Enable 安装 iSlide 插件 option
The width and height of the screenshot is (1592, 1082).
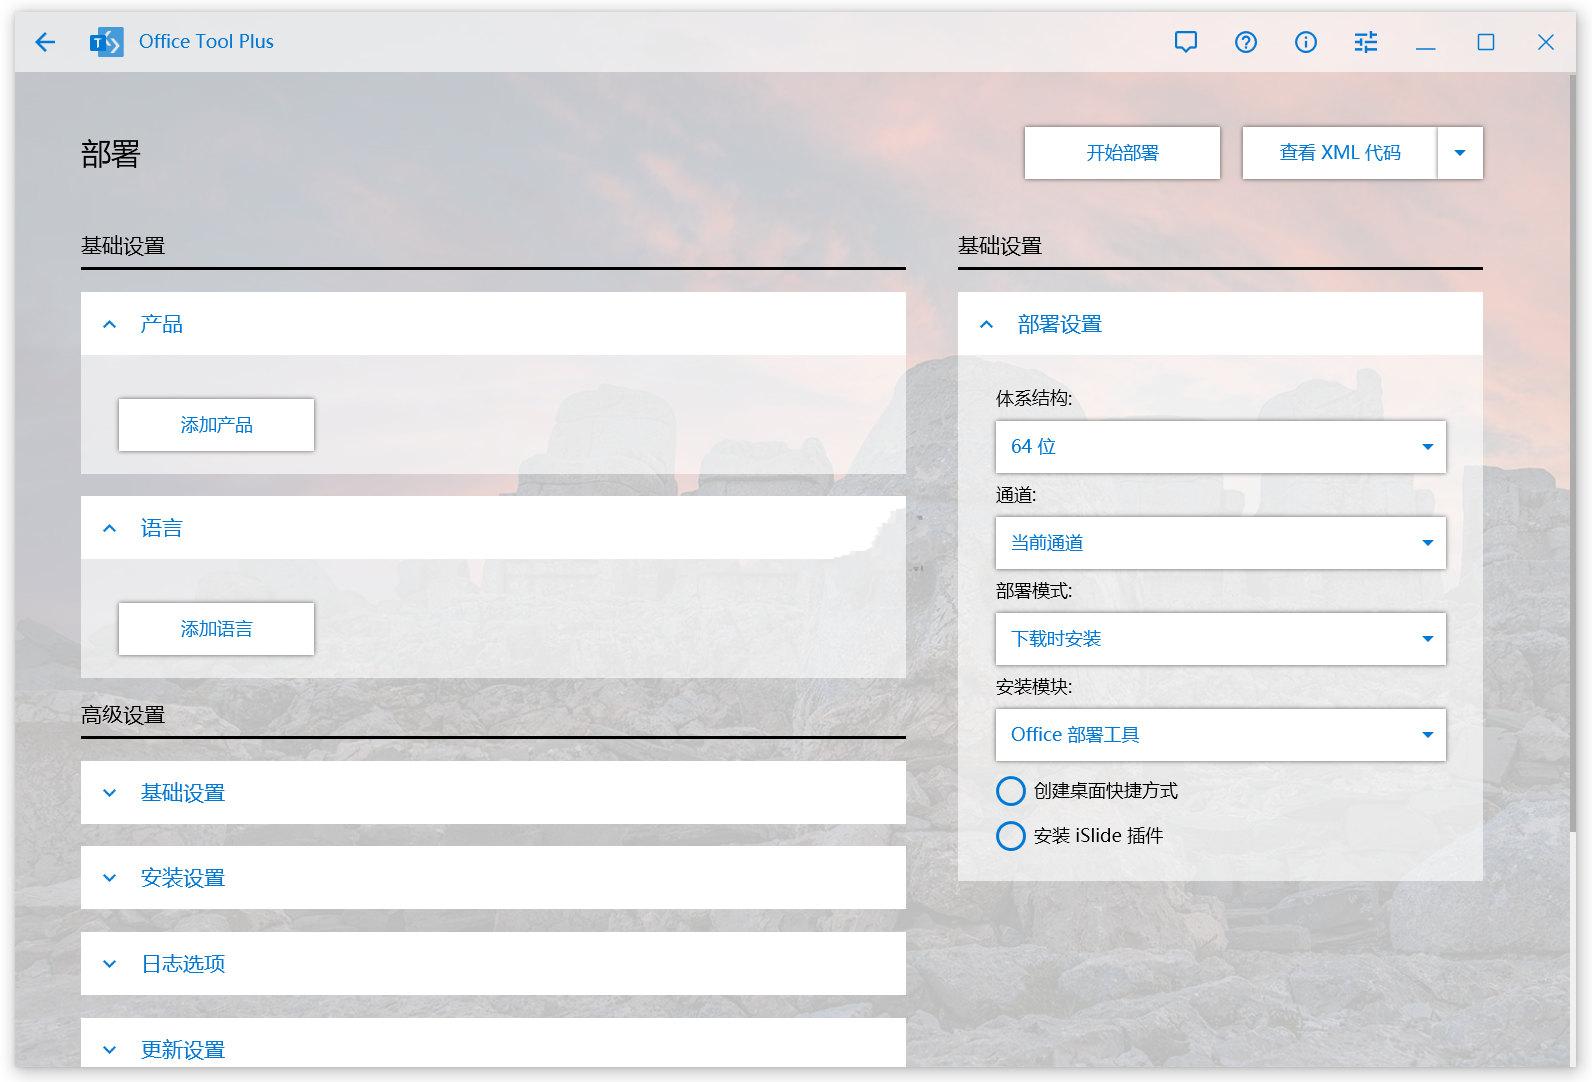point(1011,836)
